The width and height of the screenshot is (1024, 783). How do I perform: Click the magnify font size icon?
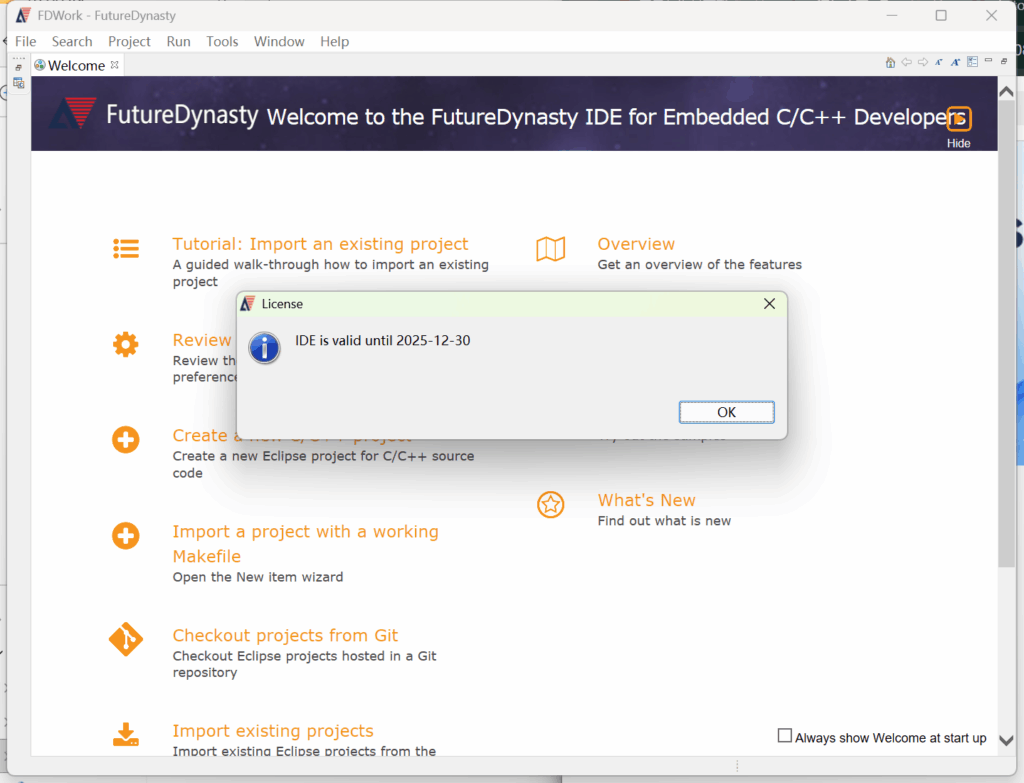point(955,62)
